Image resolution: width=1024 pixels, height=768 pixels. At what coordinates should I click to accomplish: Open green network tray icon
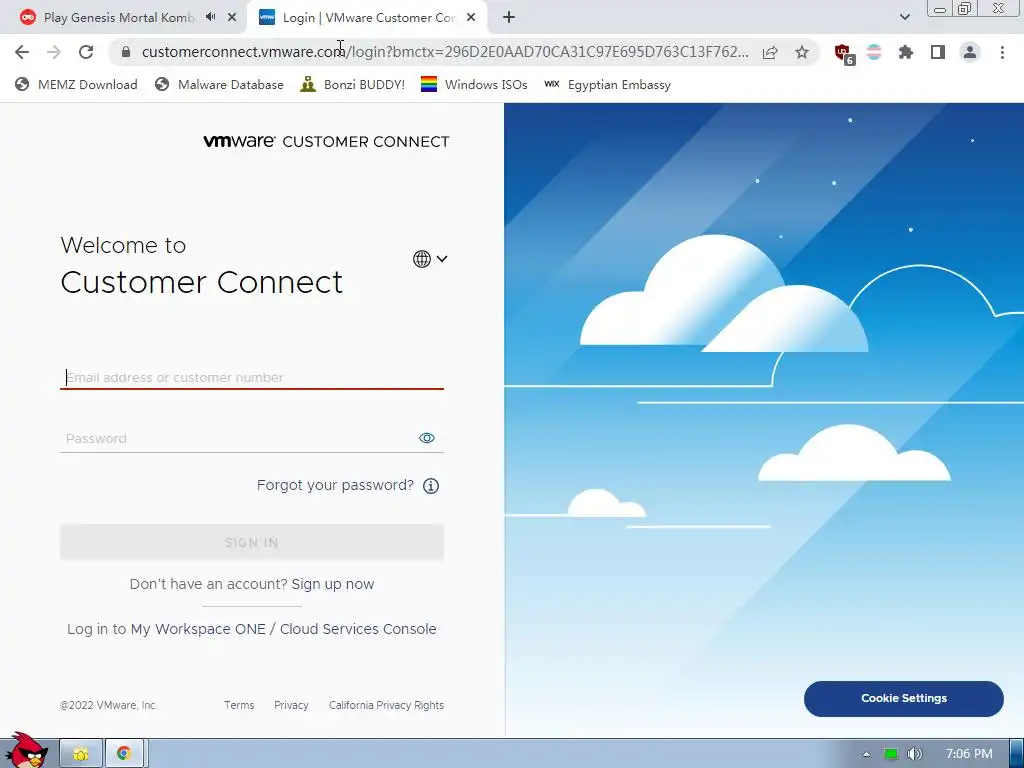pos(890,754)
